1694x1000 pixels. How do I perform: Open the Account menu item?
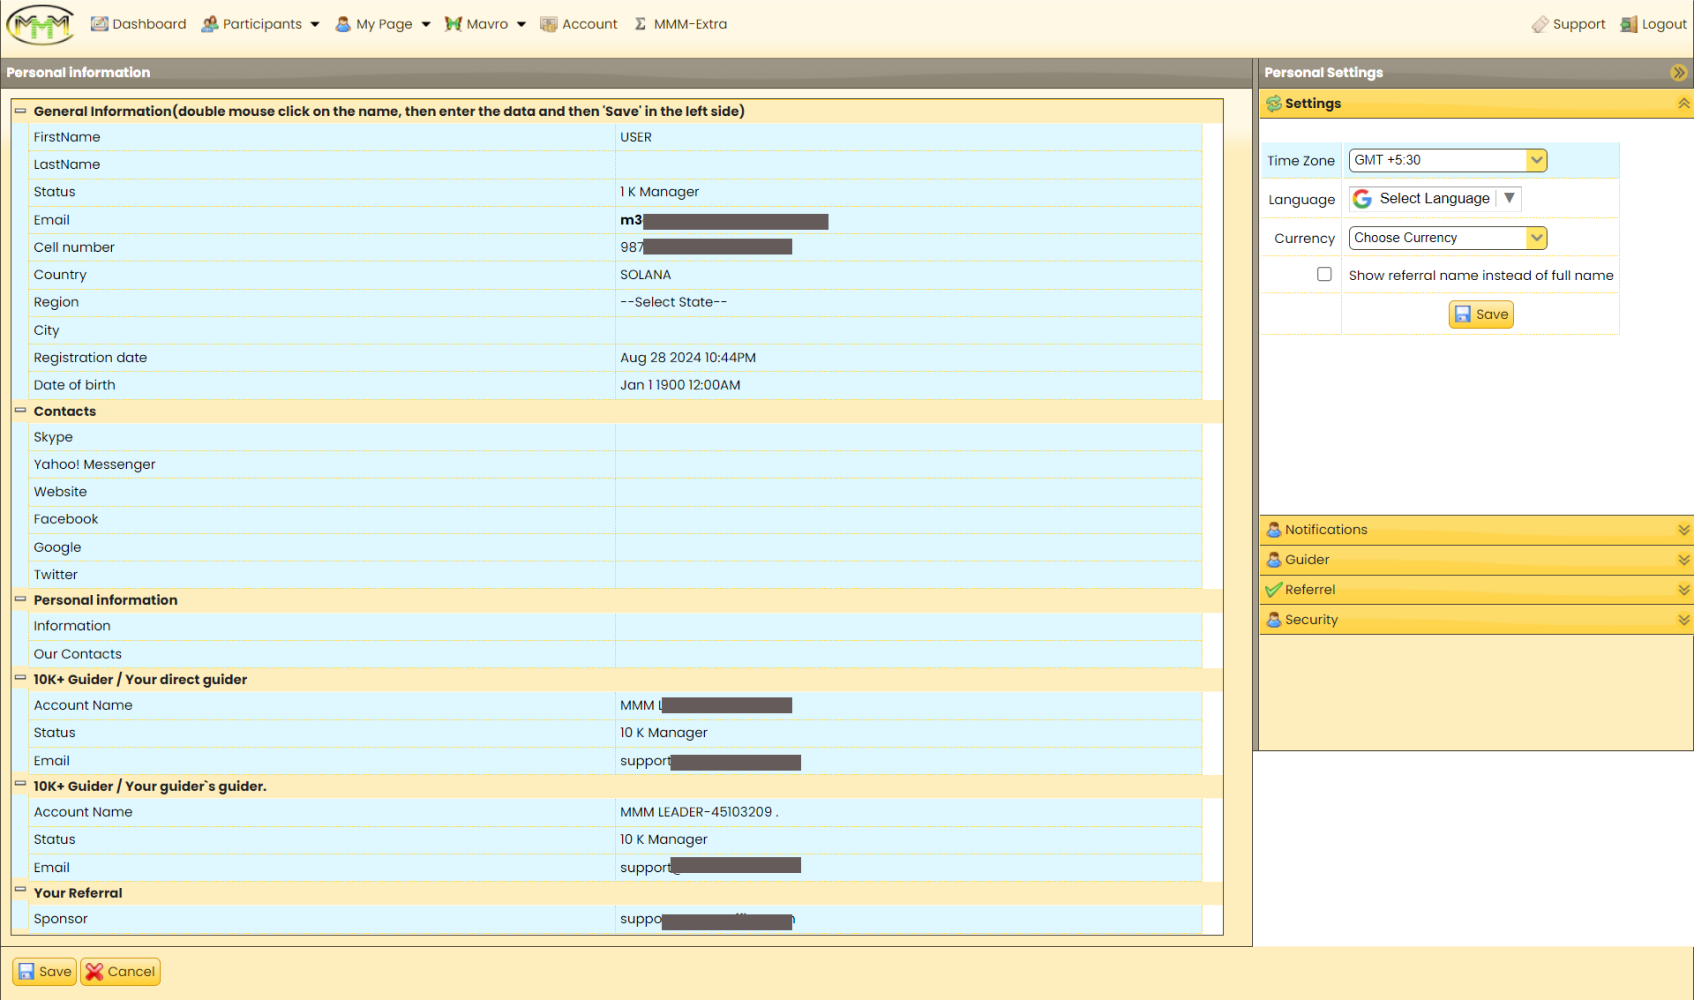pyautogui.click(x=579, y=24)
